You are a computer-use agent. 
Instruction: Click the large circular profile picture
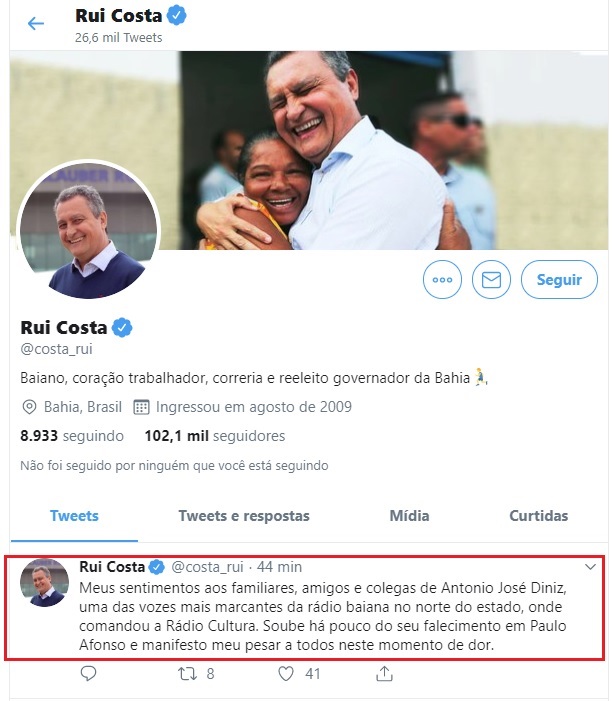88,230
